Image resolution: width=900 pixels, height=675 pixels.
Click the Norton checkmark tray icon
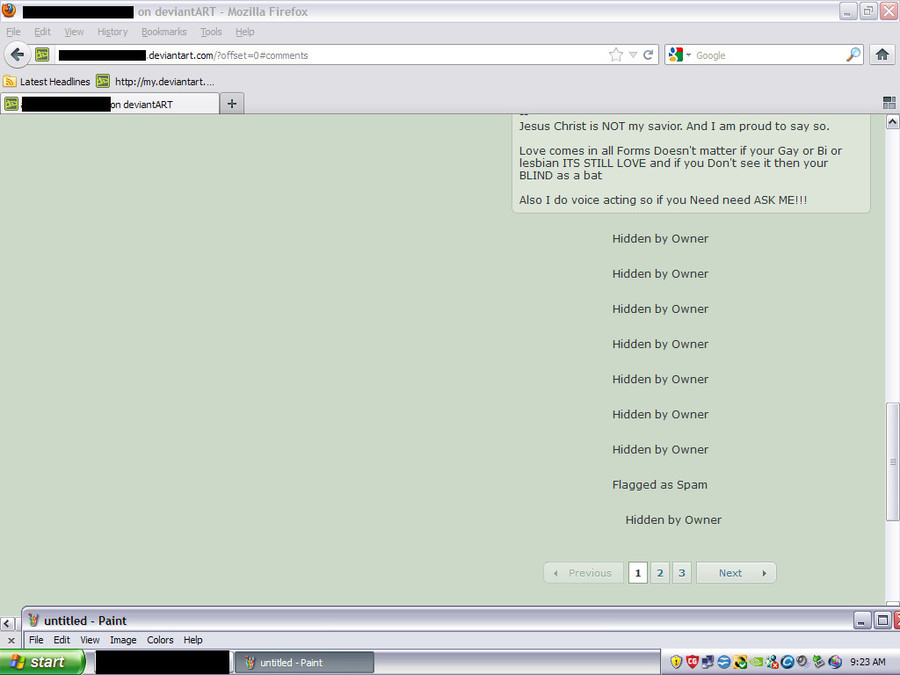coord(740,662)
